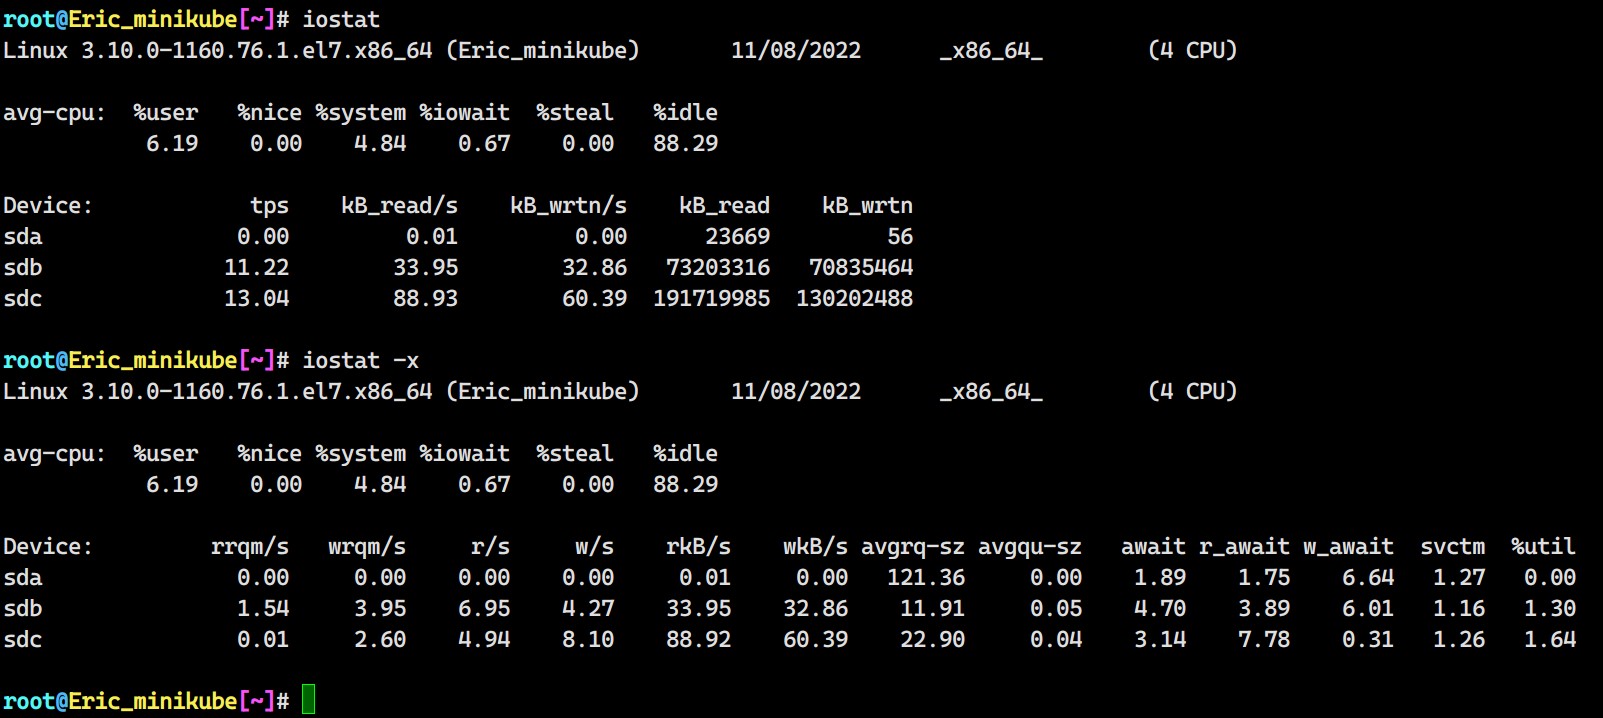The height and width of the screenshot is (718, 1603).
Task: Click the "svctm" column header
Action: 1452,547
